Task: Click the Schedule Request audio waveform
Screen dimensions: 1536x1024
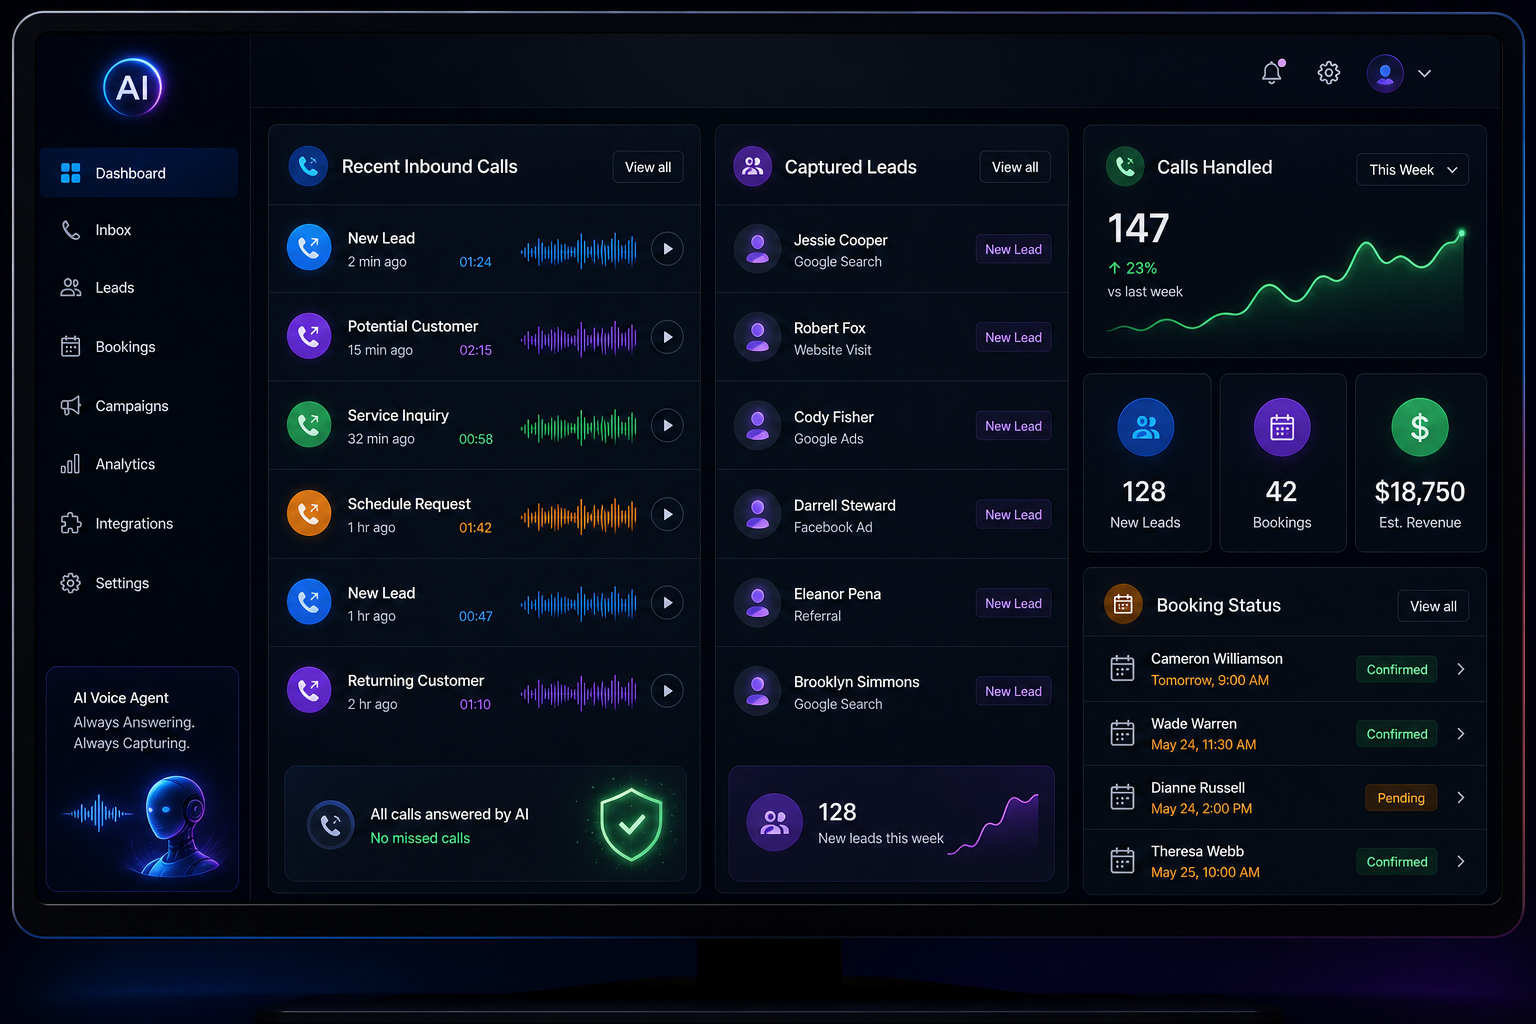Action: (579, 515)
